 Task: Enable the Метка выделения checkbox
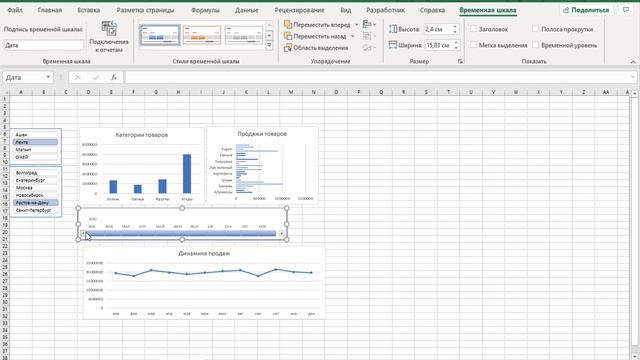pyautogui.click(x=473, y=45)
